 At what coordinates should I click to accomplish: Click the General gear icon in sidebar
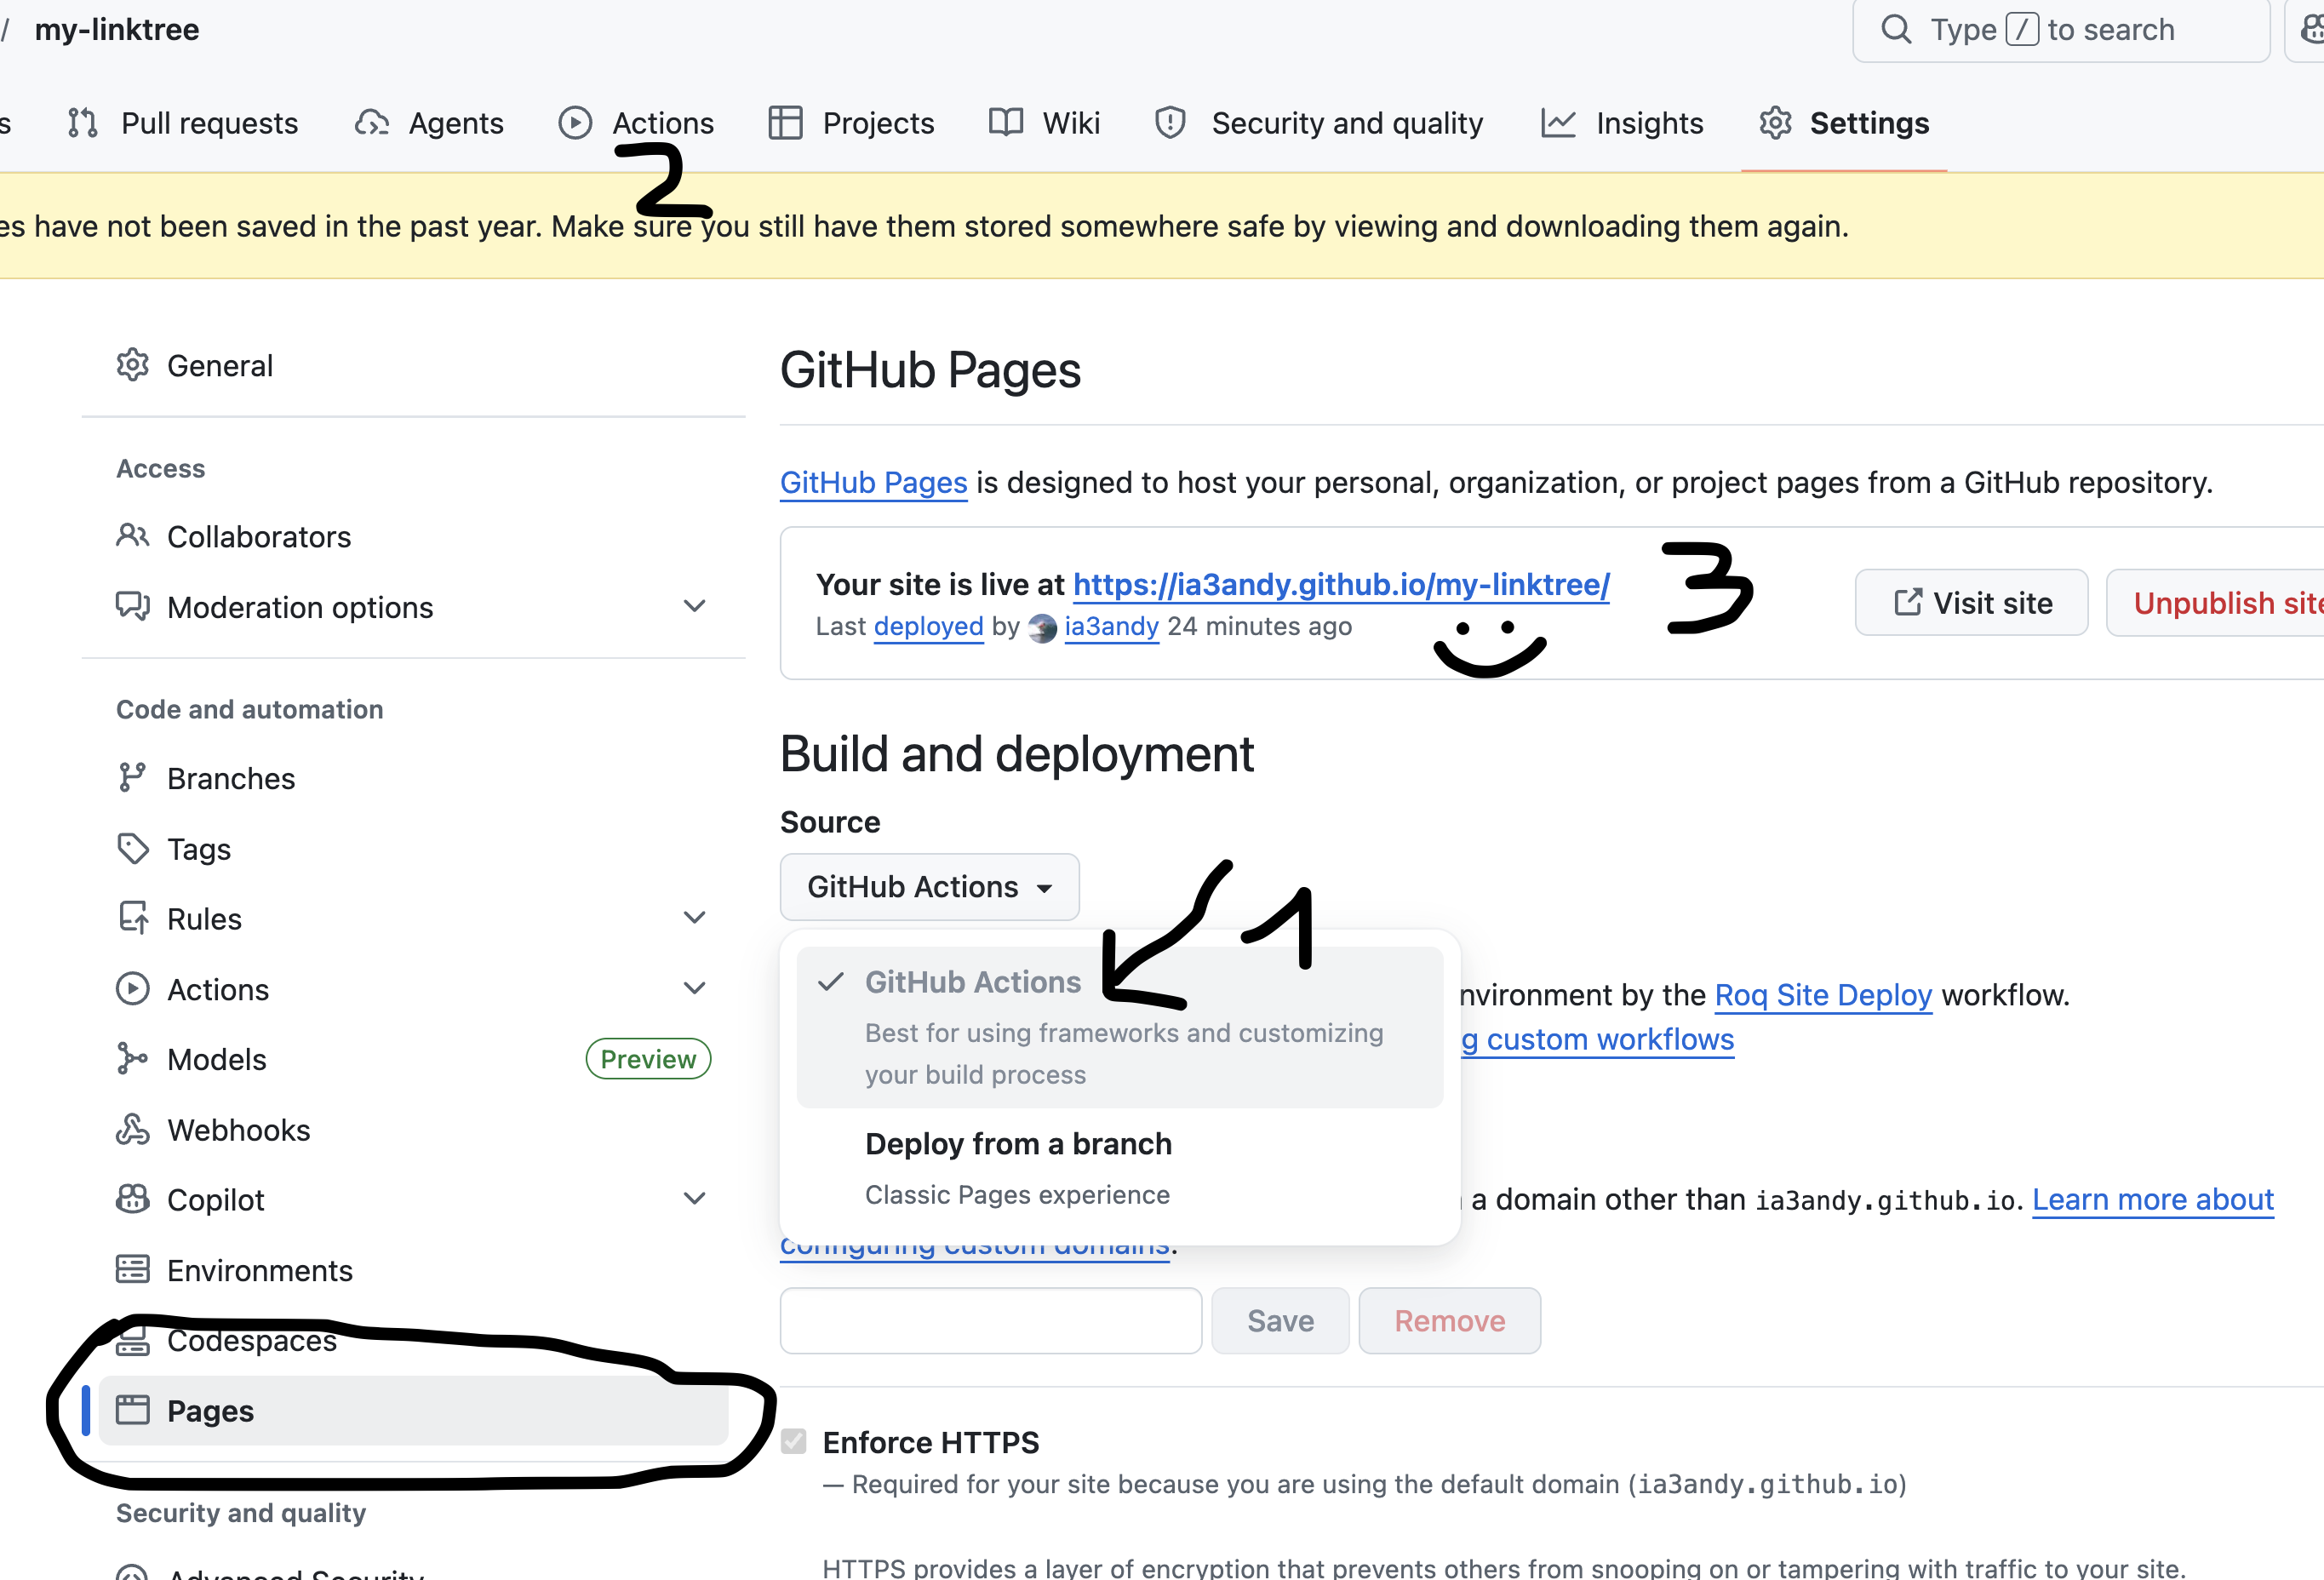pyautogui.click(x=132, y=365)
